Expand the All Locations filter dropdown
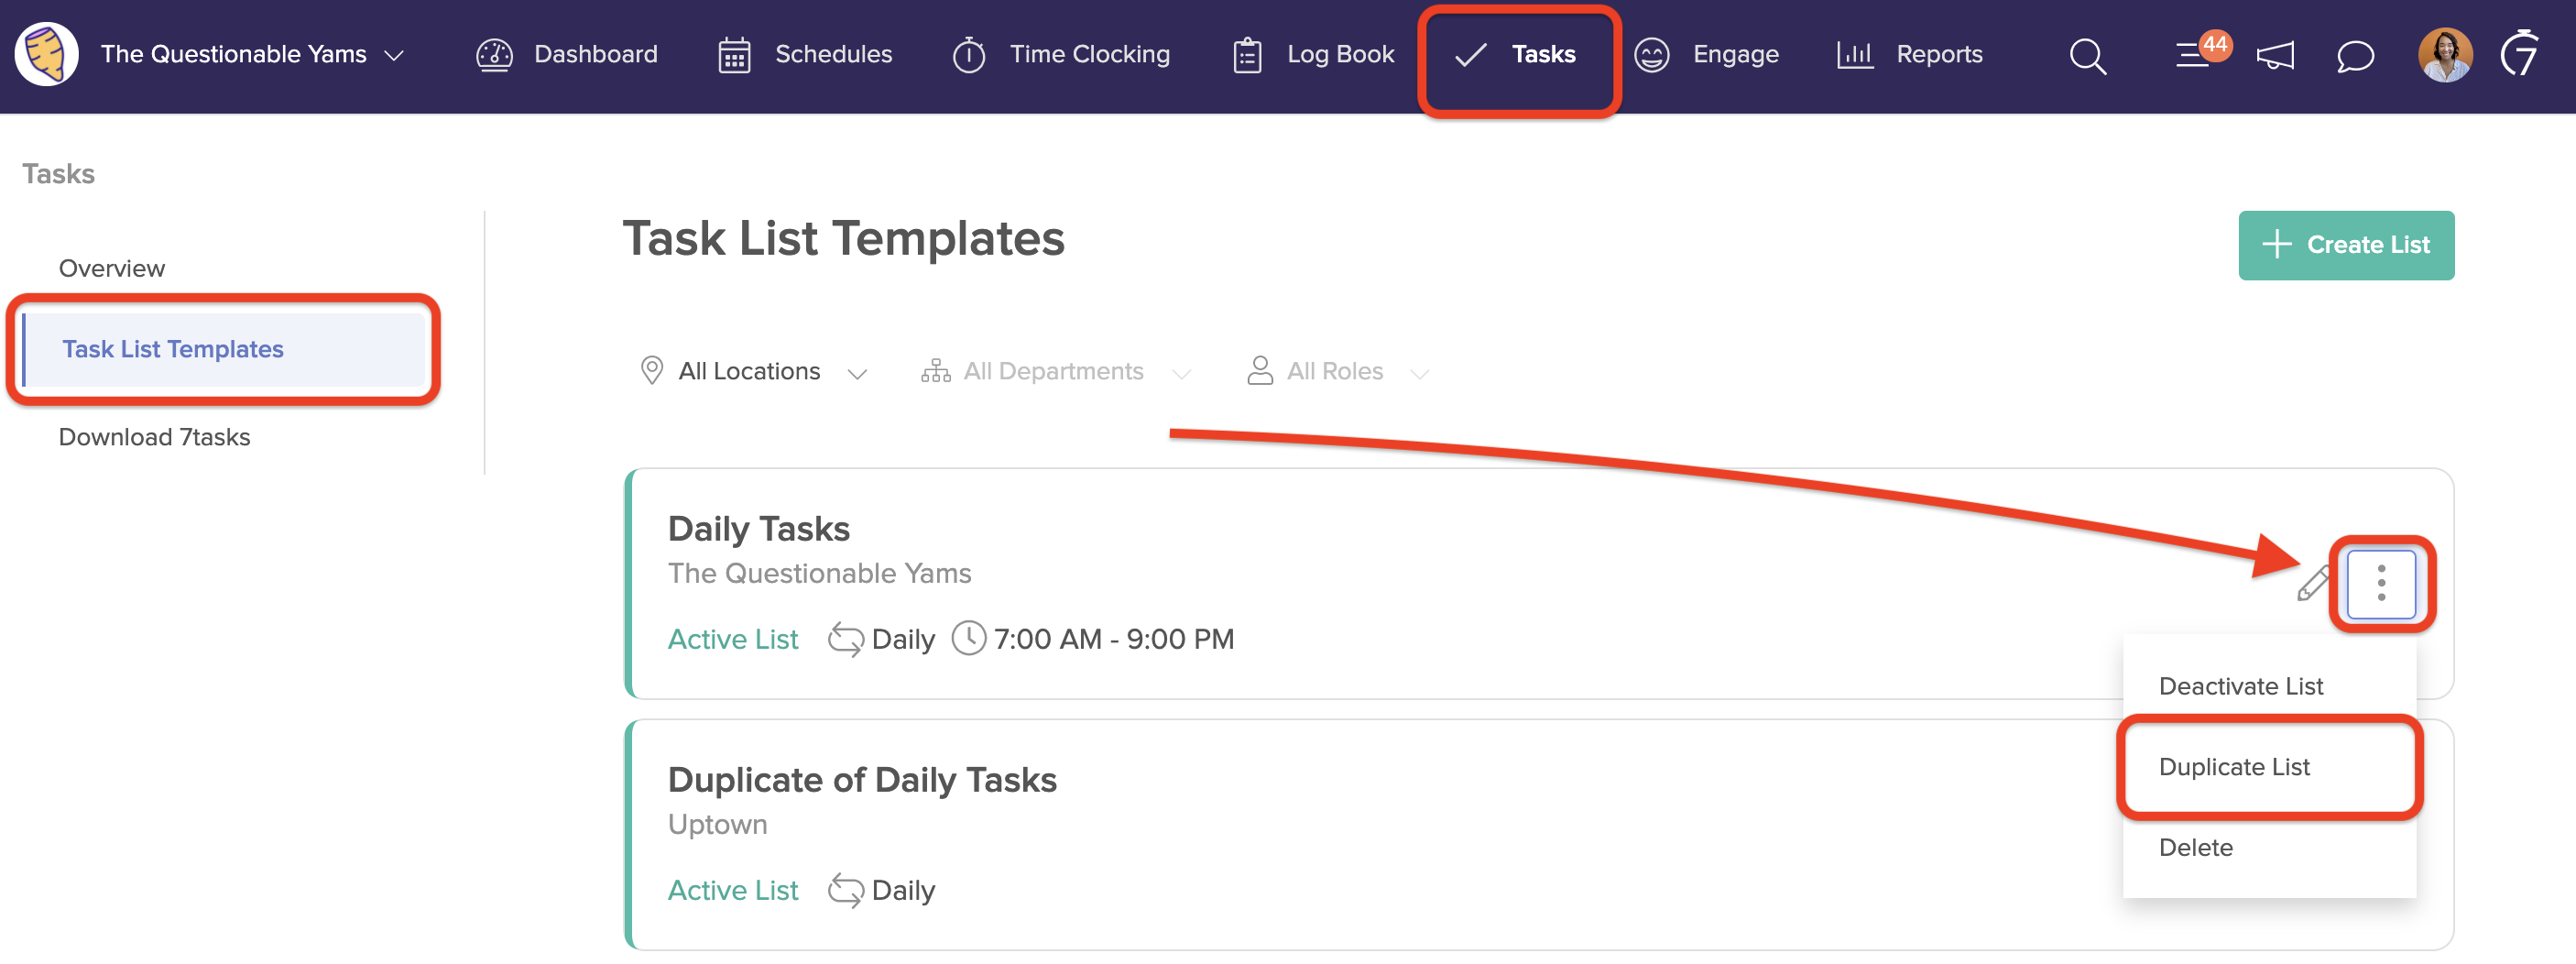The image size is (2576, 964). coord(752,372)
